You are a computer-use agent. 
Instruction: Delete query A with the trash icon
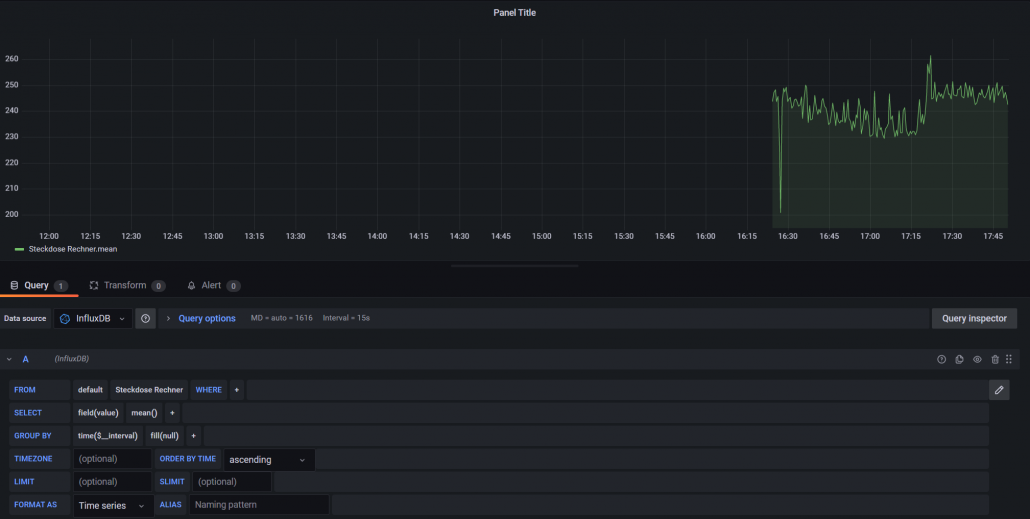(995, 359)
